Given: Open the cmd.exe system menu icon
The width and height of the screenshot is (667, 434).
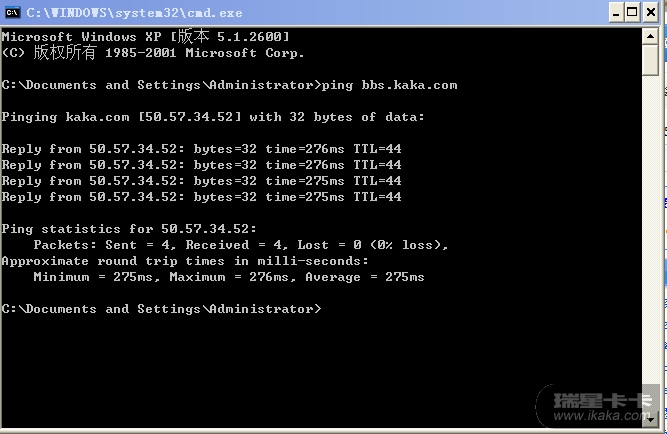Looking at the screenshot, I should pos(12,12).
